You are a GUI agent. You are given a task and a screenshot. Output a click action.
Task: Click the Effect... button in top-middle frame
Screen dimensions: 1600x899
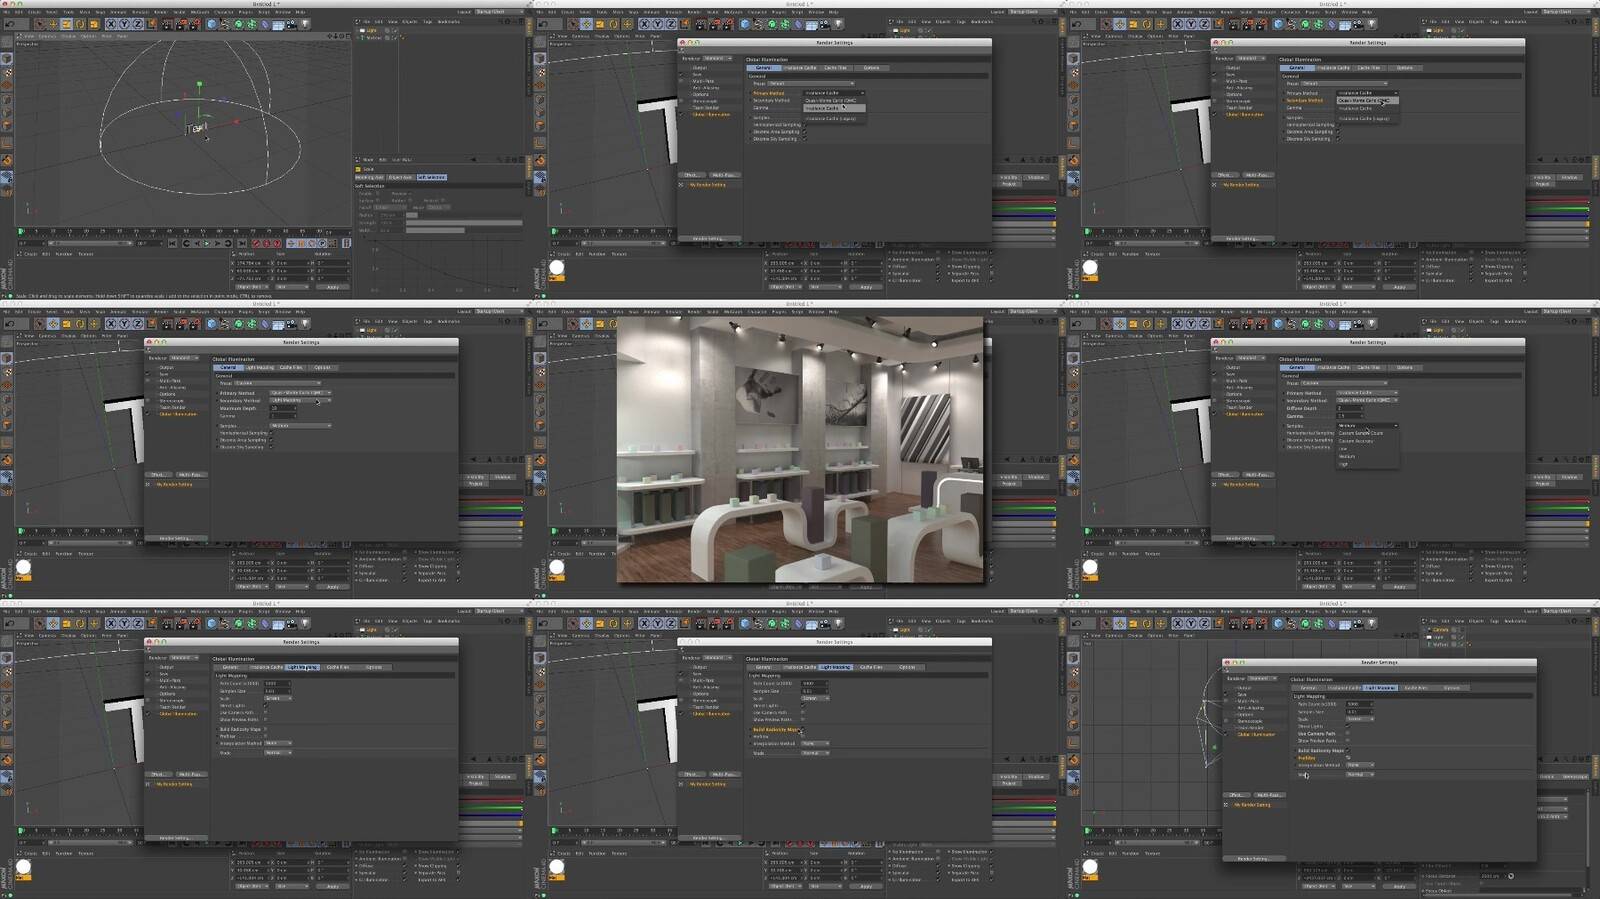pos(691,175)
